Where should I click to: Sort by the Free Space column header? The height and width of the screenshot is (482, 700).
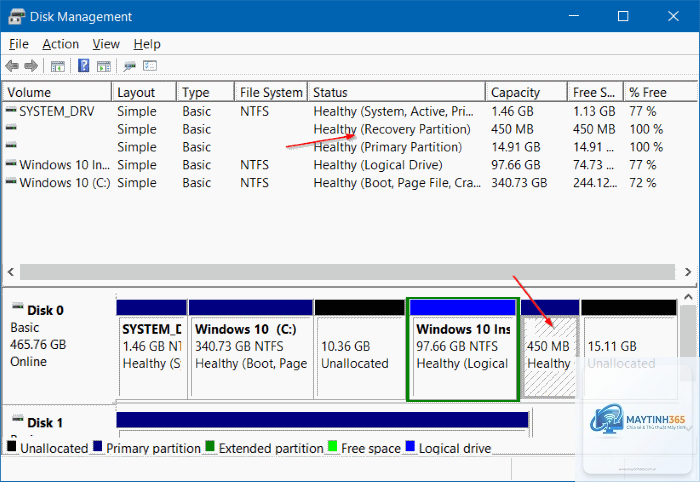click(596, 92)
